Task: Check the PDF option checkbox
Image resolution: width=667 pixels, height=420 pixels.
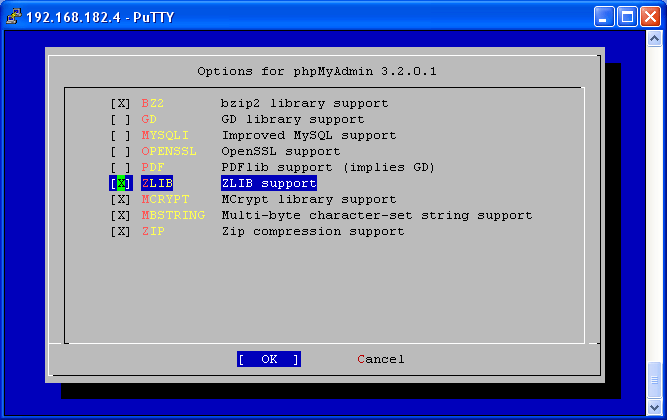Action: (x=121, y=167)
